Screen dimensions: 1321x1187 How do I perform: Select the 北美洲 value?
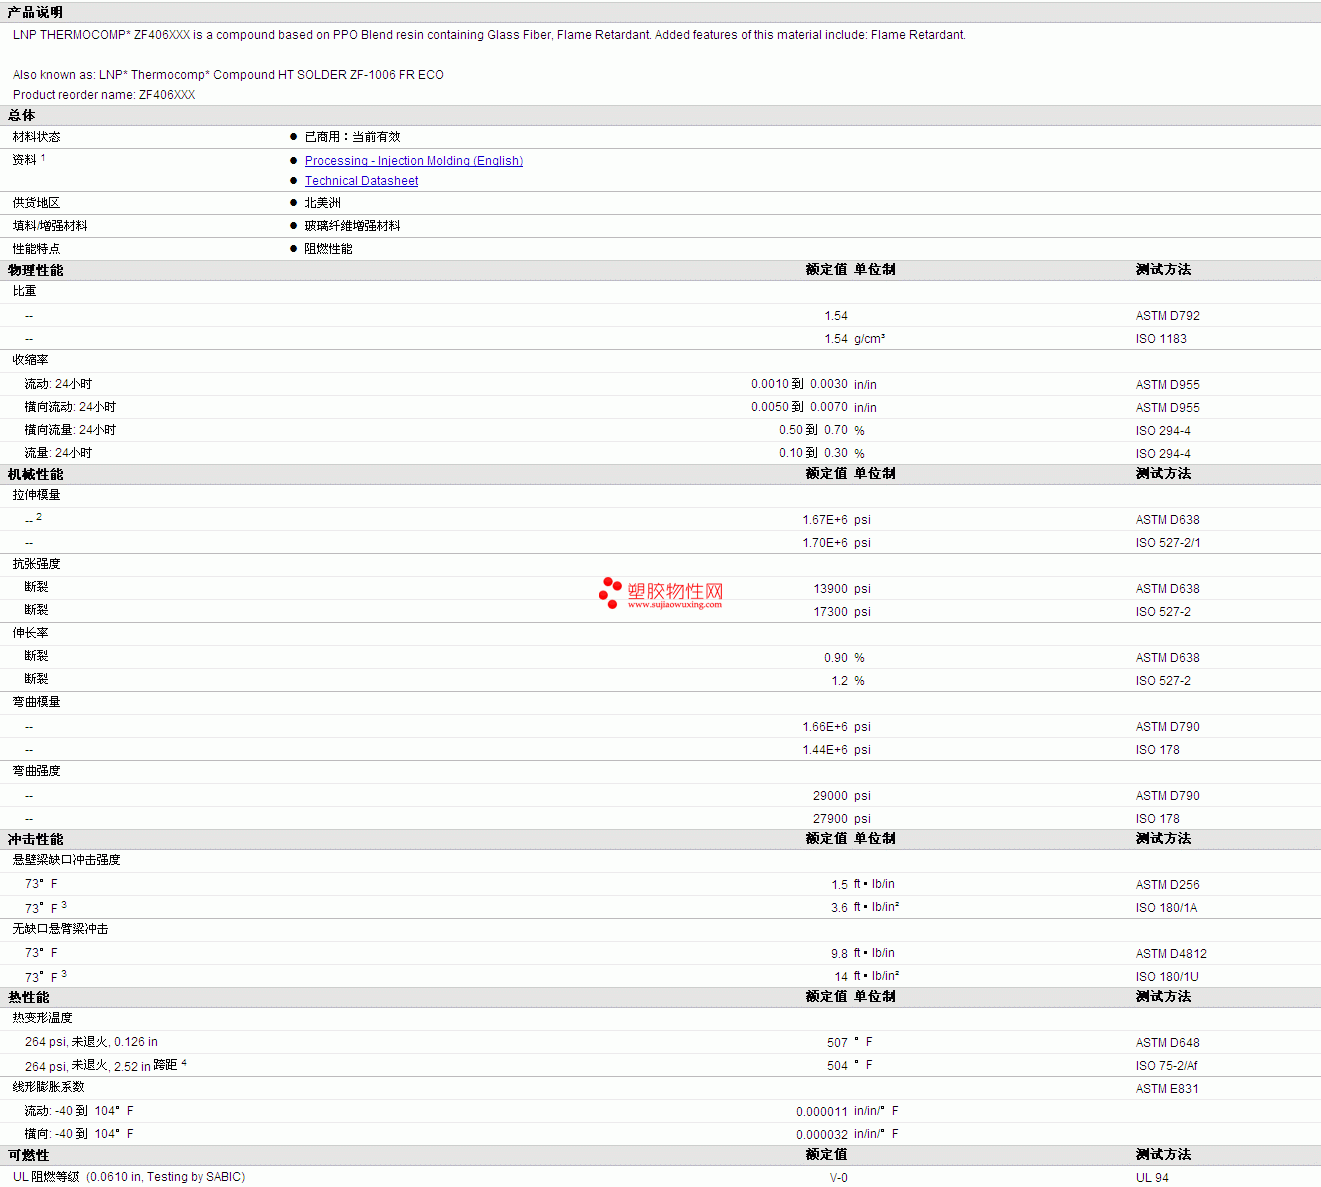pos(323,203)
